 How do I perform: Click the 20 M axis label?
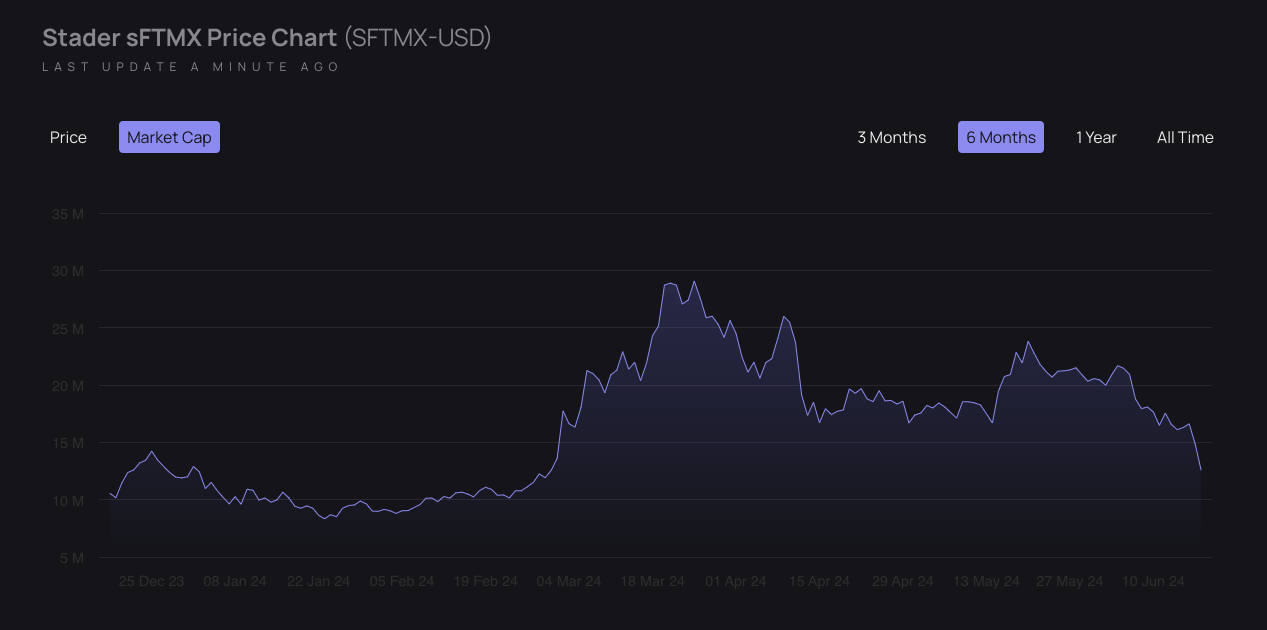(67, 386)
